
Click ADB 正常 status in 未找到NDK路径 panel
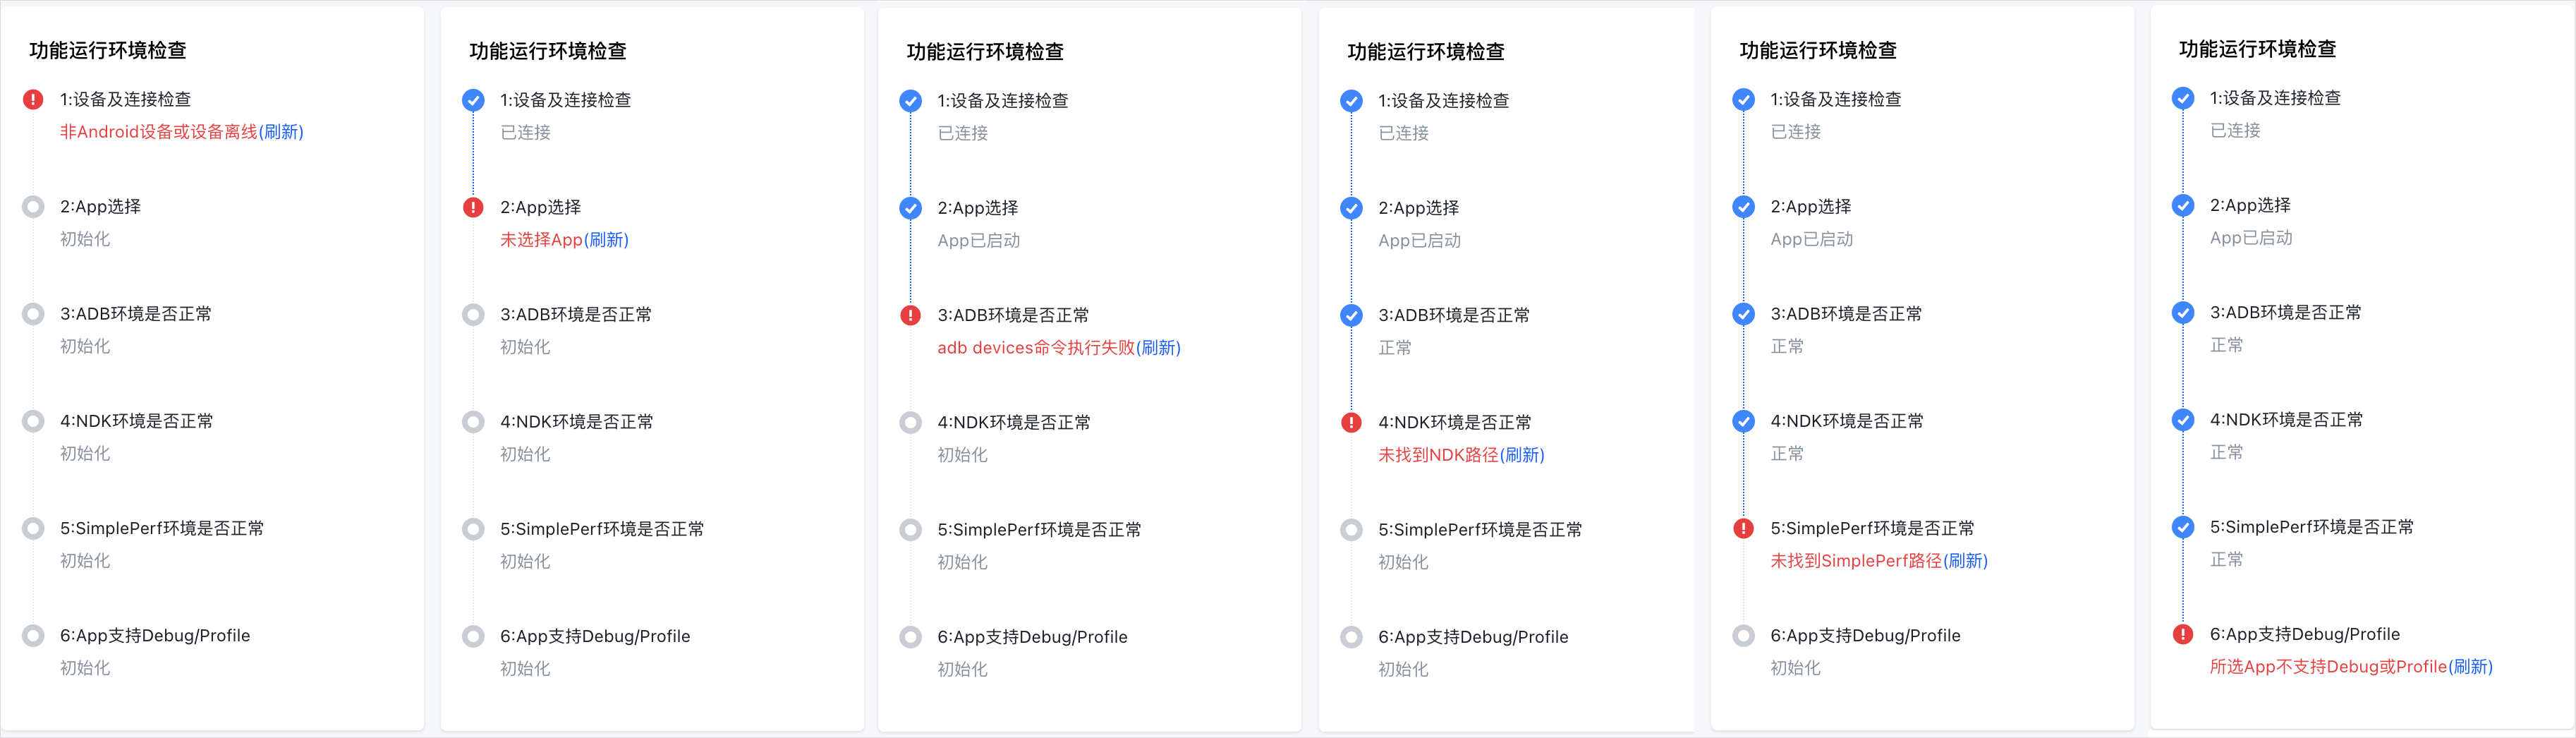tap(1395, 348)
